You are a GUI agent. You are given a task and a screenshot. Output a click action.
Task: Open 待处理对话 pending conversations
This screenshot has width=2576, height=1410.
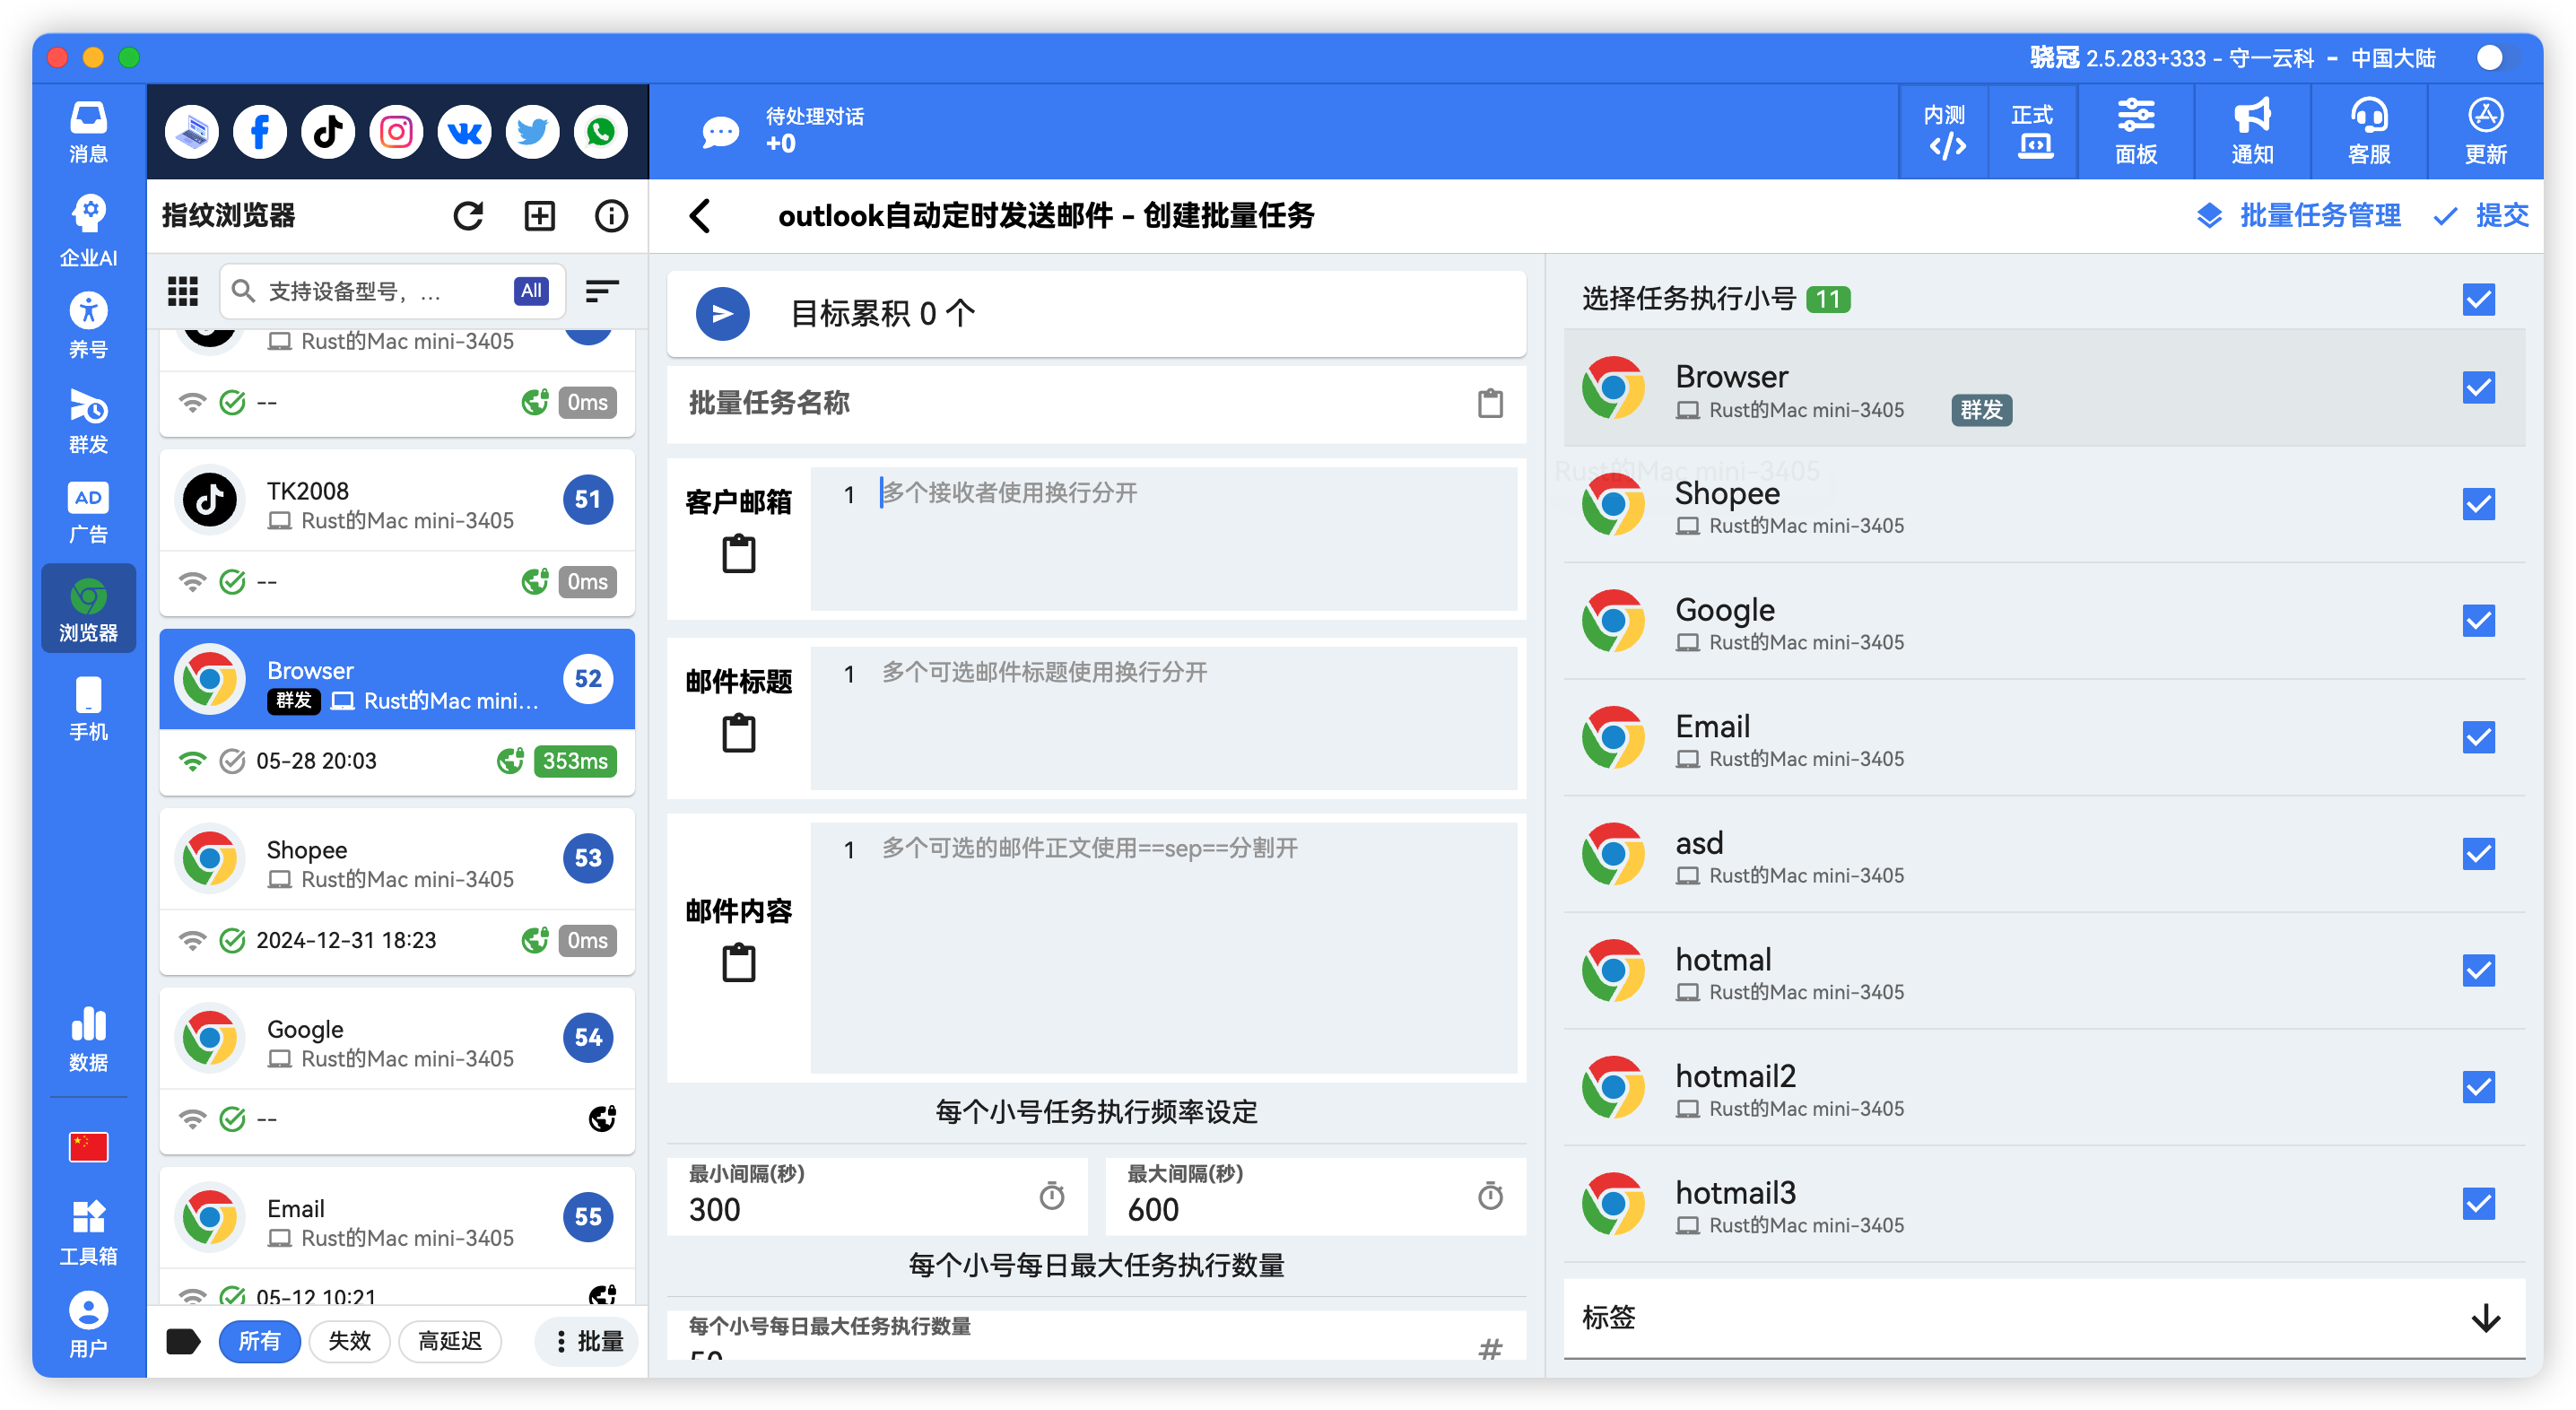(x=785, y=131)
